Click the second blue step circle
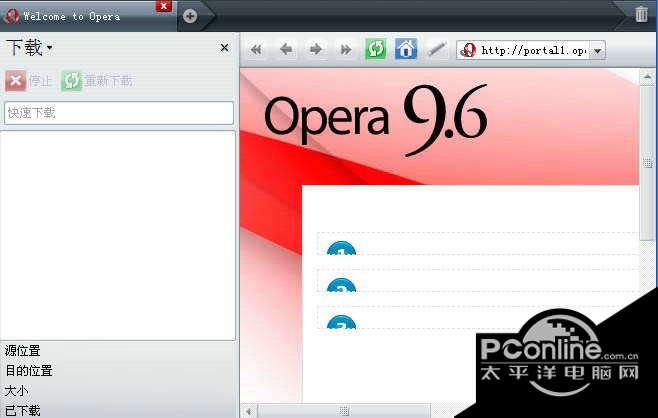This screenshot has height=418, width=658. (x=341, y=285)
